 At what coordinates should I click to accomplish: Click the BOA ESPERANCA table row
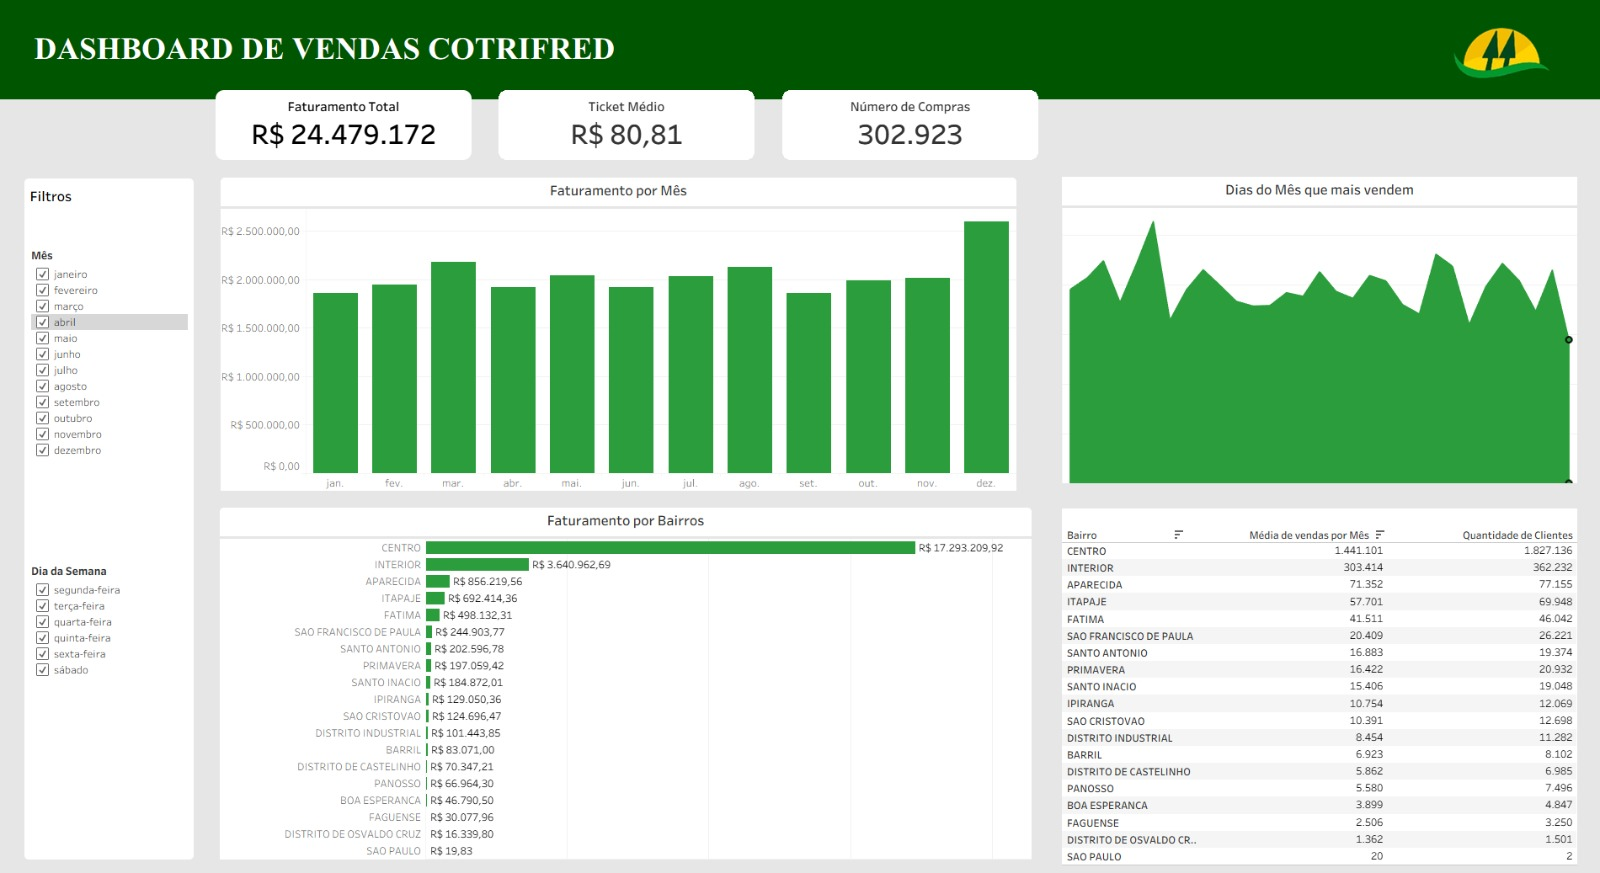(1319, 805)
